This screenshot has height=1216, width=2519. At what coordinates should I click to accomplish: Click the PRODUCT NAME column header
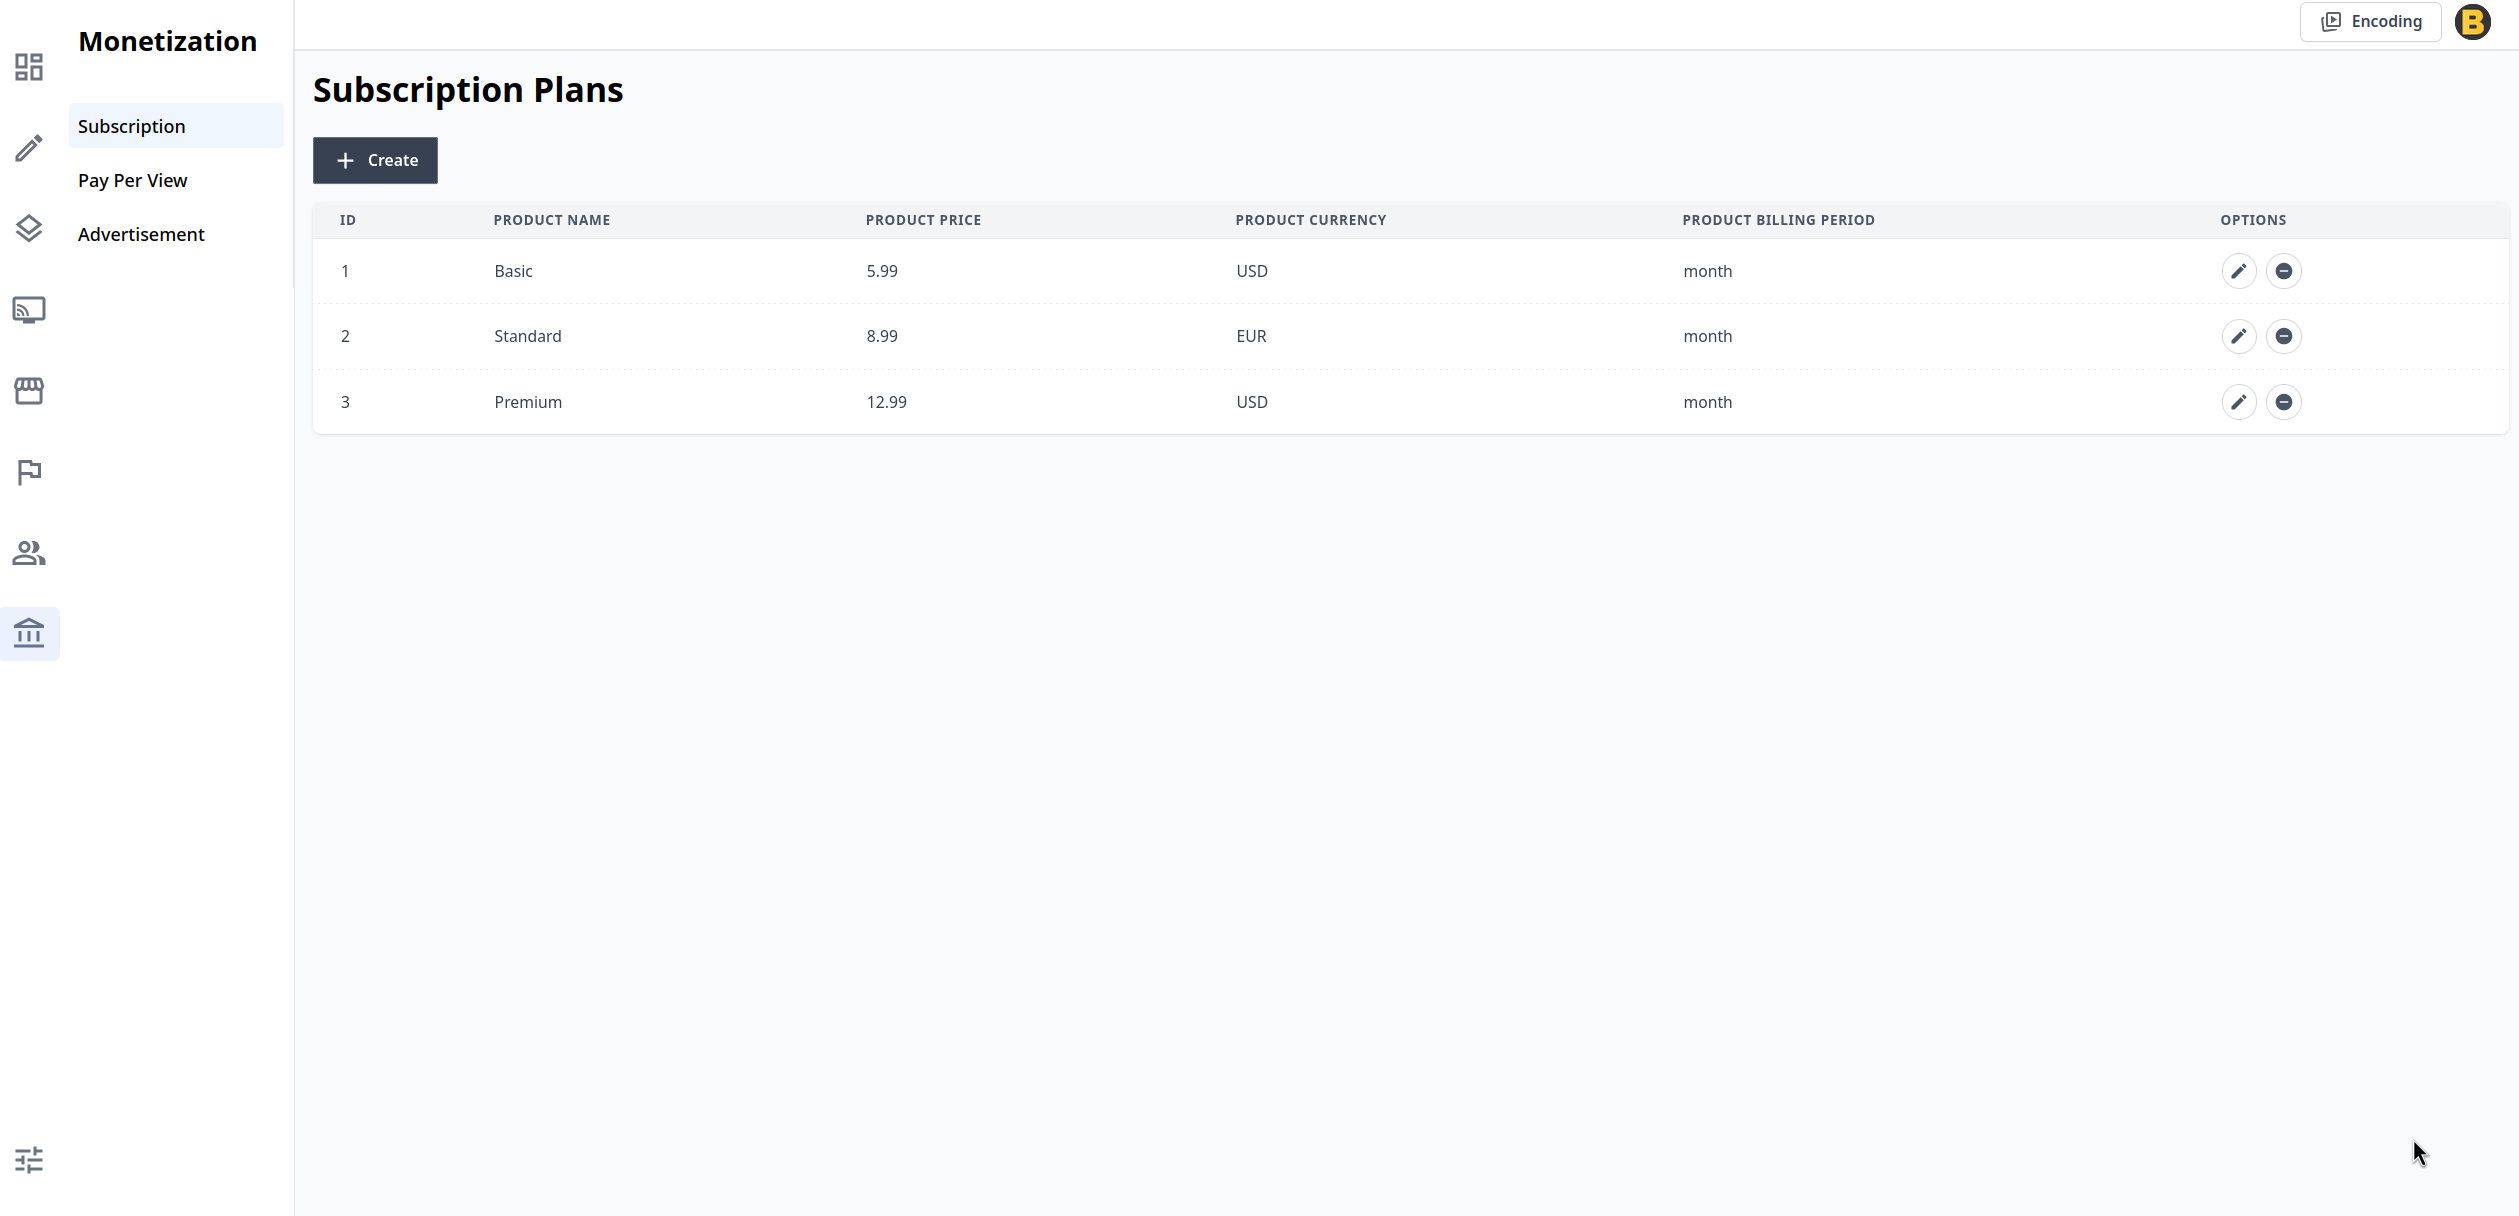[552, 220]
